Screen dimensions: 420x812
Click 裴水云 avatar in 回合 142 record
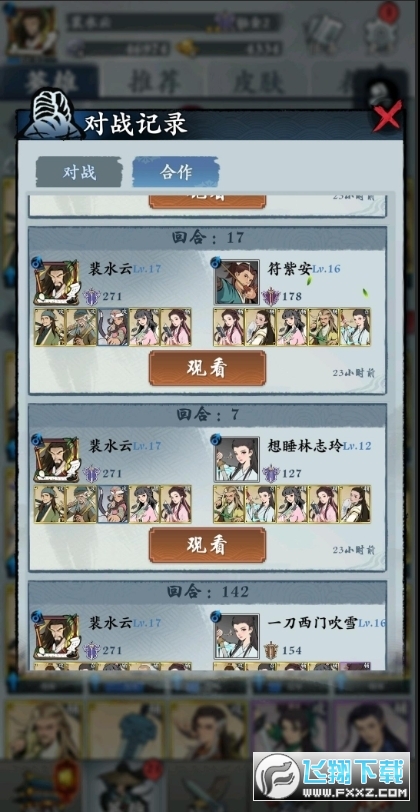[x=56, y=637]
